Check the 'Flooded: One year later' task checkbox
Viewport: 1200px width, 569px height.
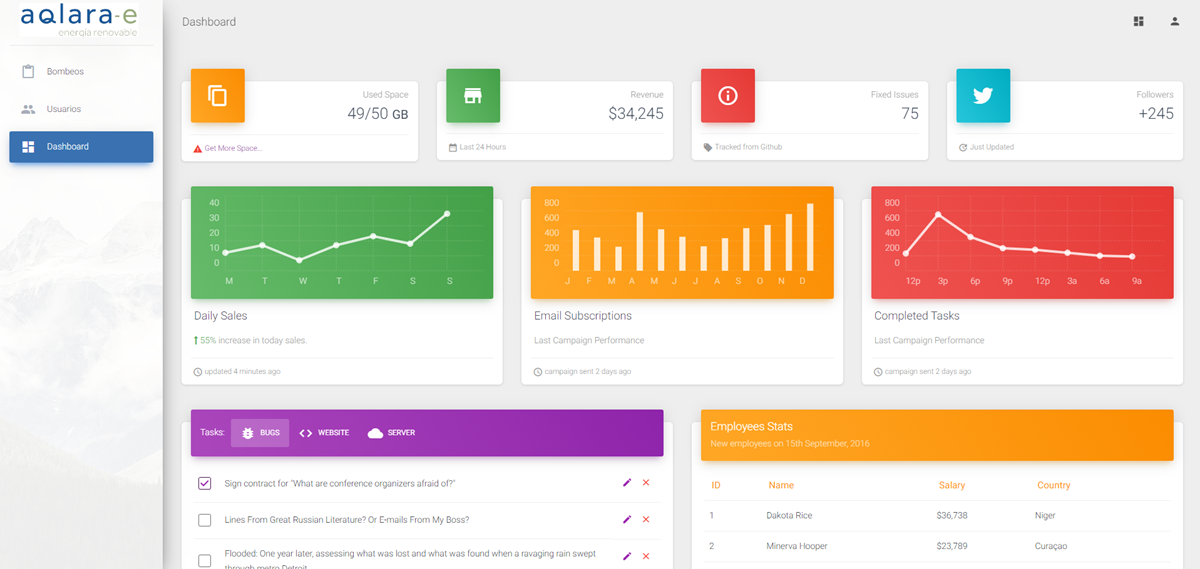point(205,560)
